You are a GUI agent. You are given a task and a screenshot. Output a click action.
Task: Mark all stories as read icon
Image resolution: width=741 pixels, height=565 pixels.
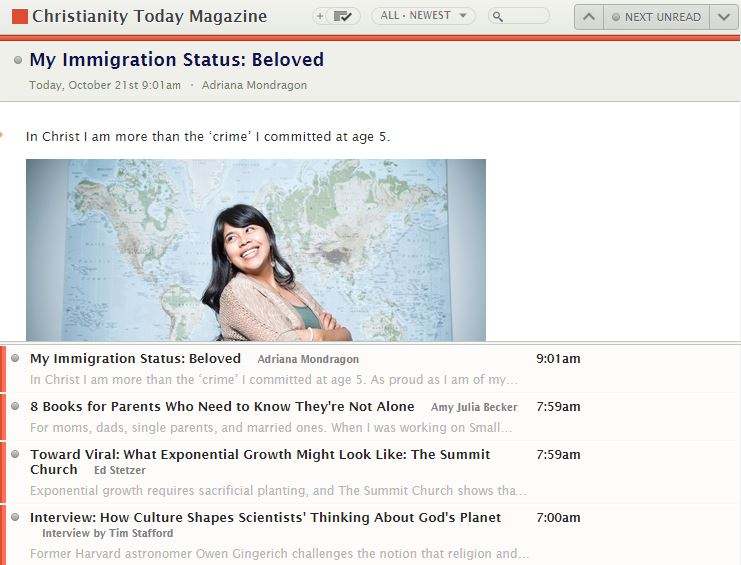[343, 17]
